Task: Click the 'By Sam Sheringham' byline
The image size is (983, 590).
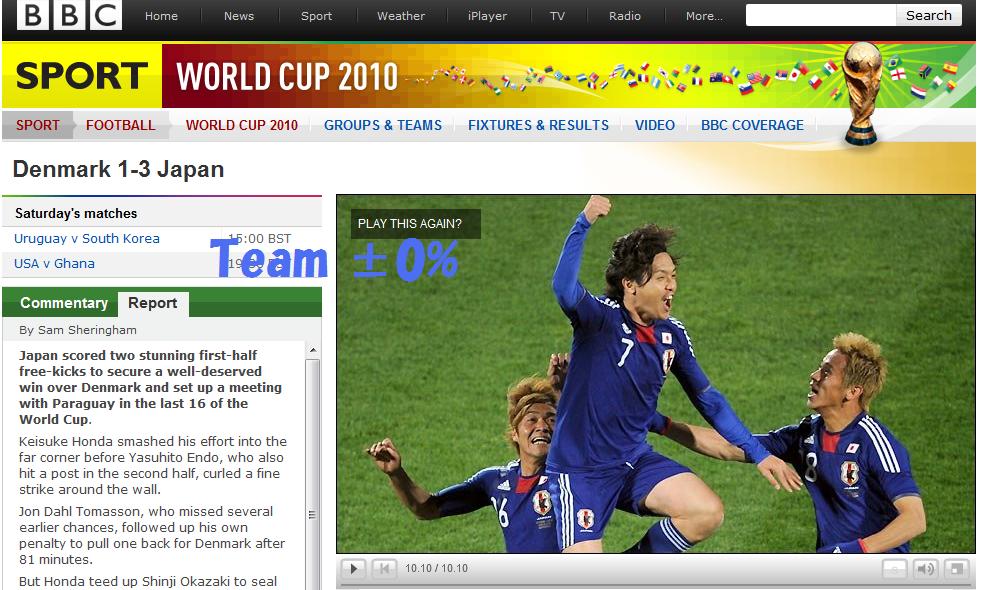Action: [78, 330]
